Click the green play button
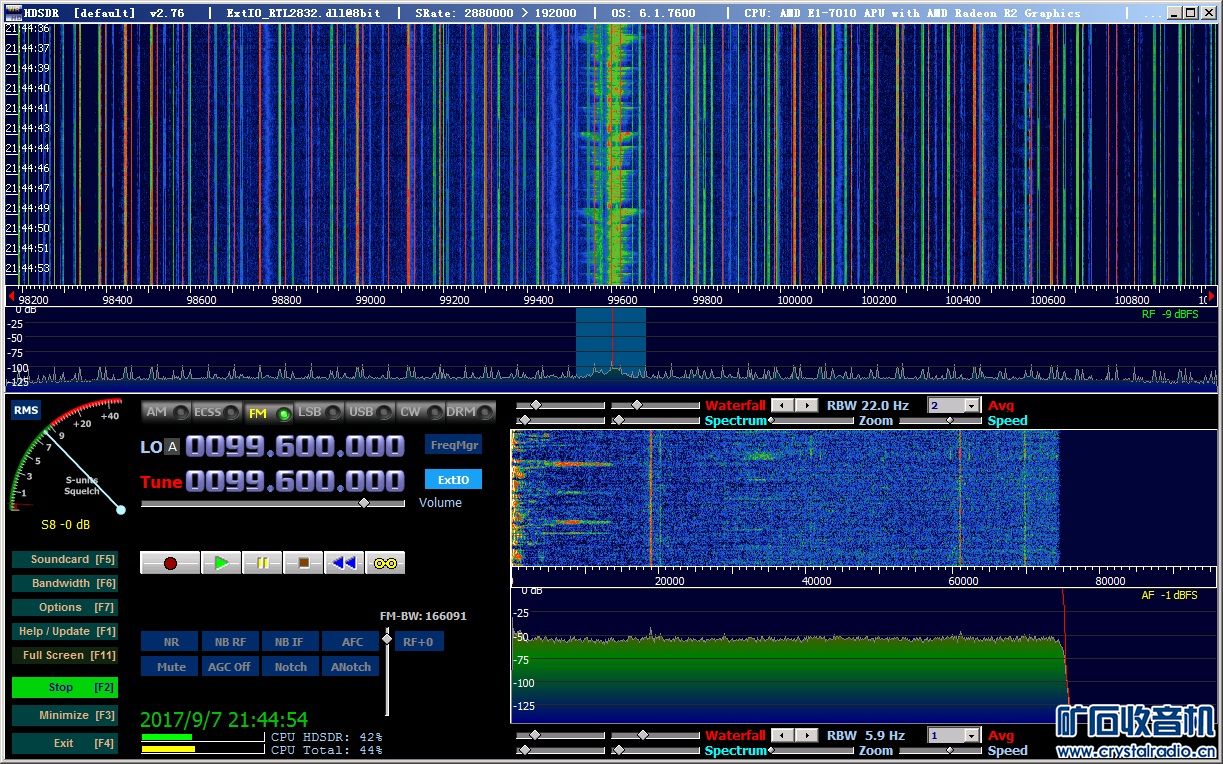 click(221, 563)
